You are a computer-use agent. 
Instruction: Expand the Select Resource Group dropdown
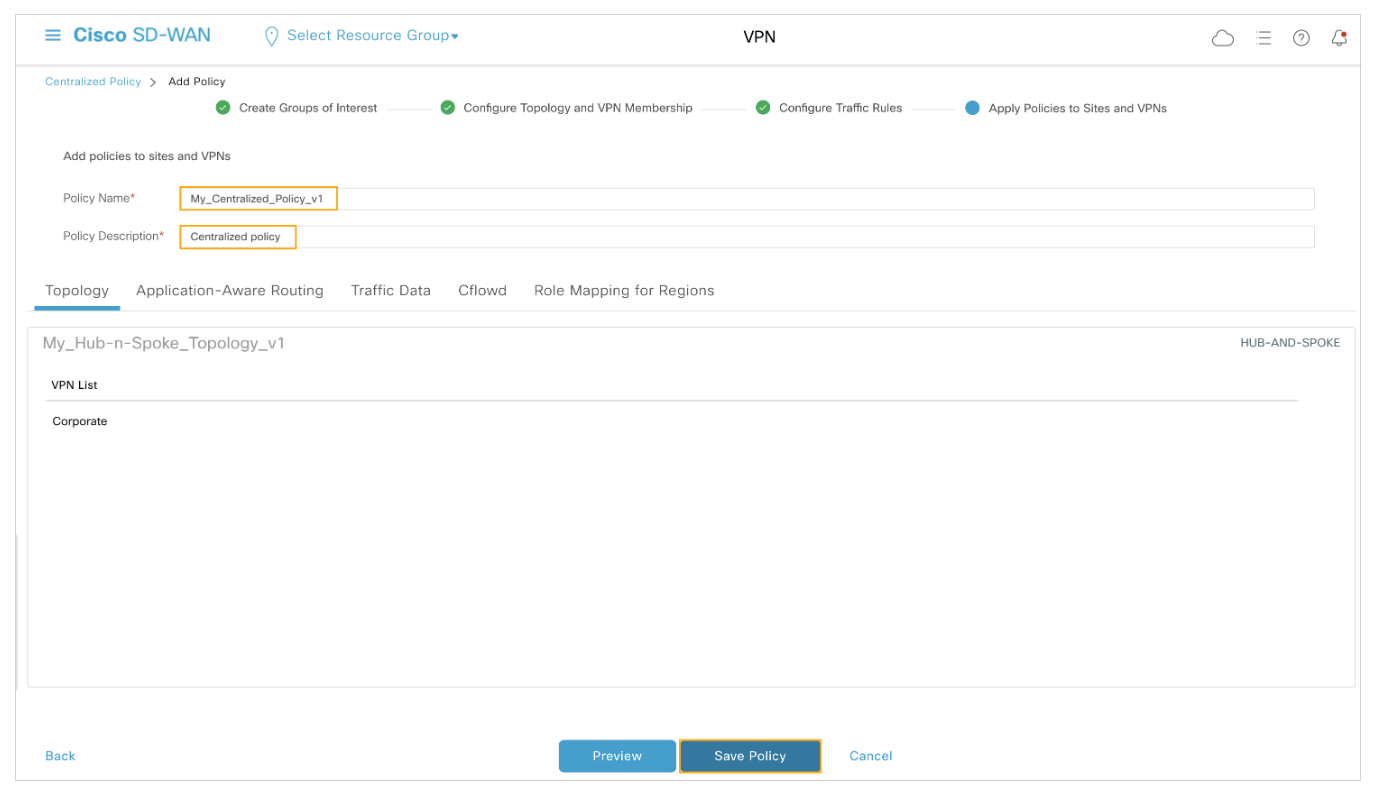click(372, 36)
